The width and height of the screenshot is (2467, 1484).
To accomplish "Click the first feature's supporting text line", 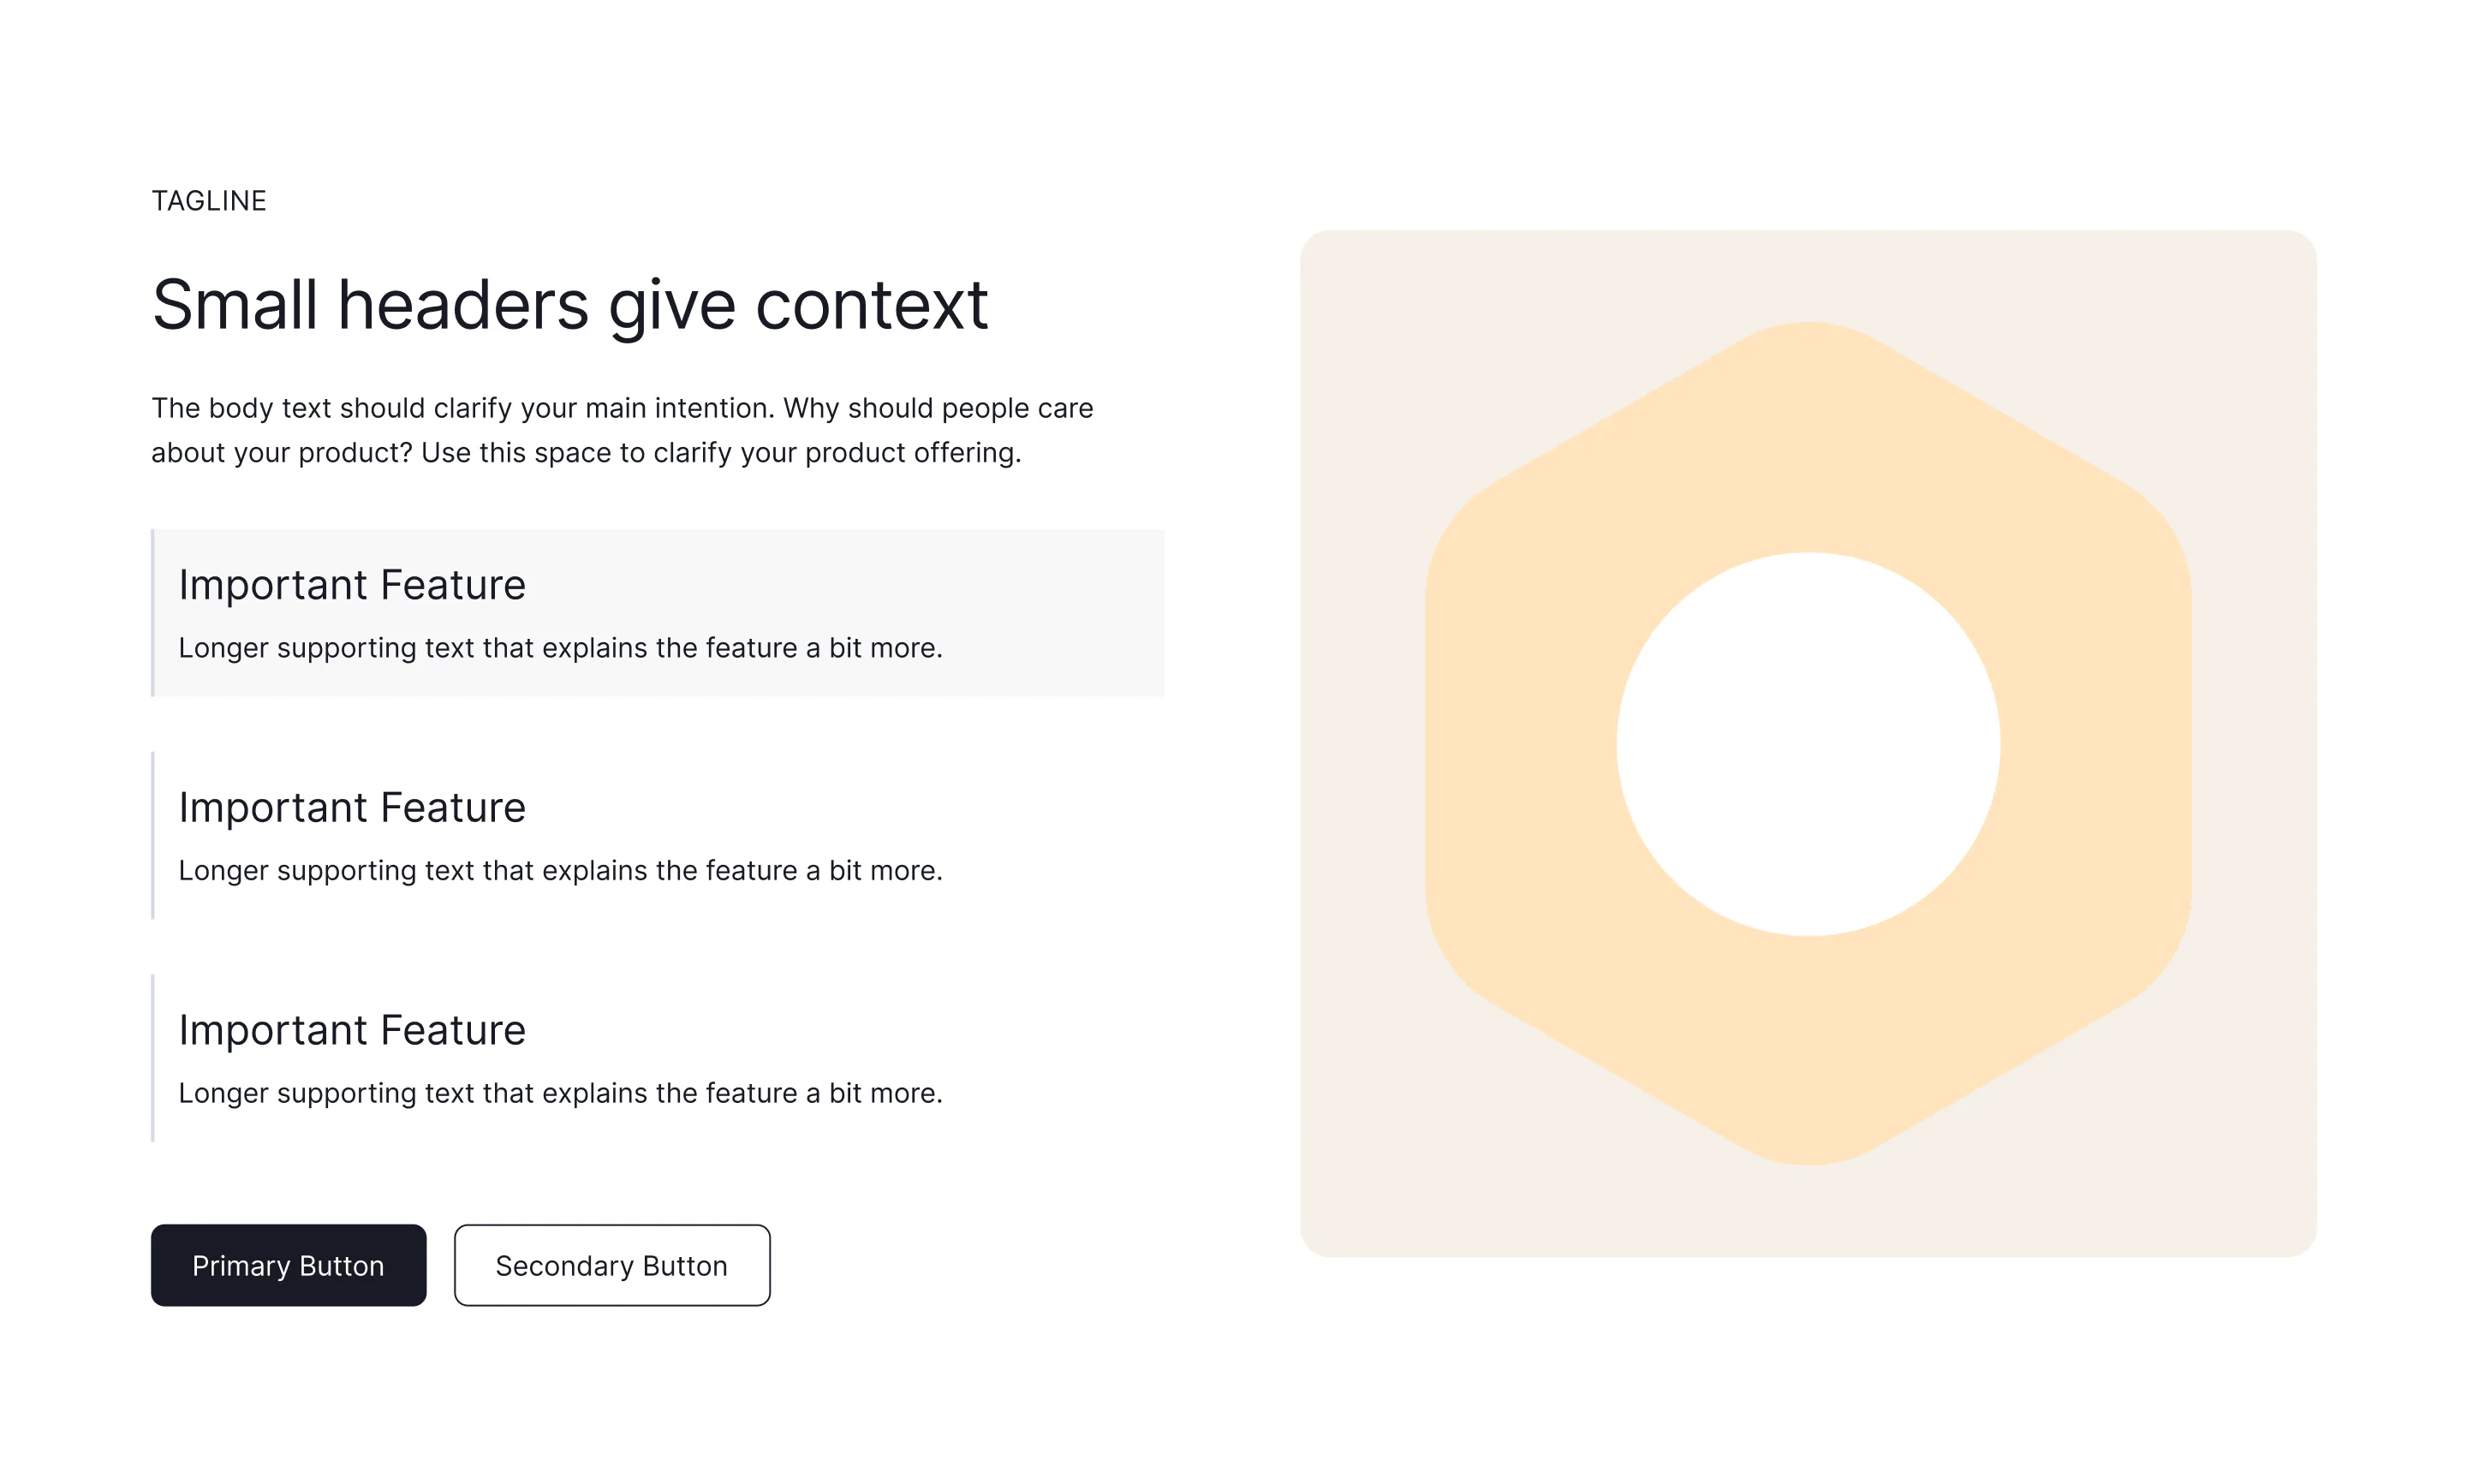I will coord(560,648).
